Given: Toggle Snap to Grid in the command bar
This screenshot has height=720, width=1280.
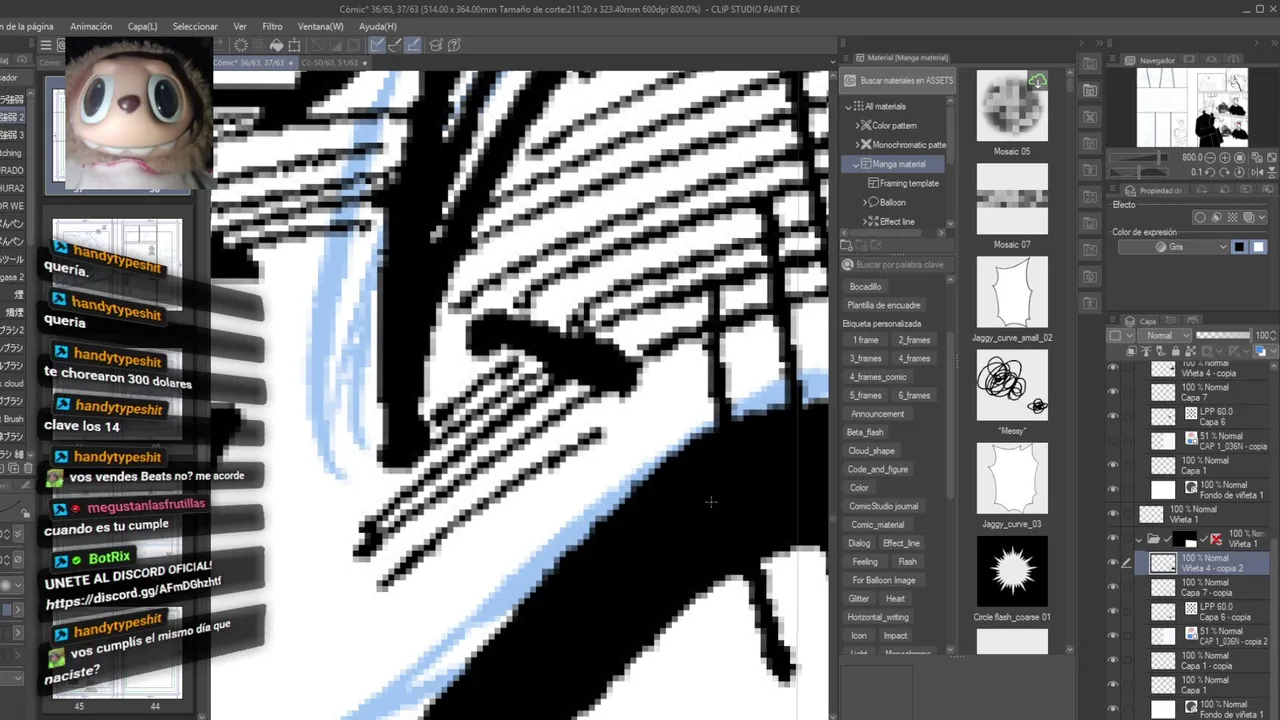Looking at the screenshot, I should pos(412,45).
